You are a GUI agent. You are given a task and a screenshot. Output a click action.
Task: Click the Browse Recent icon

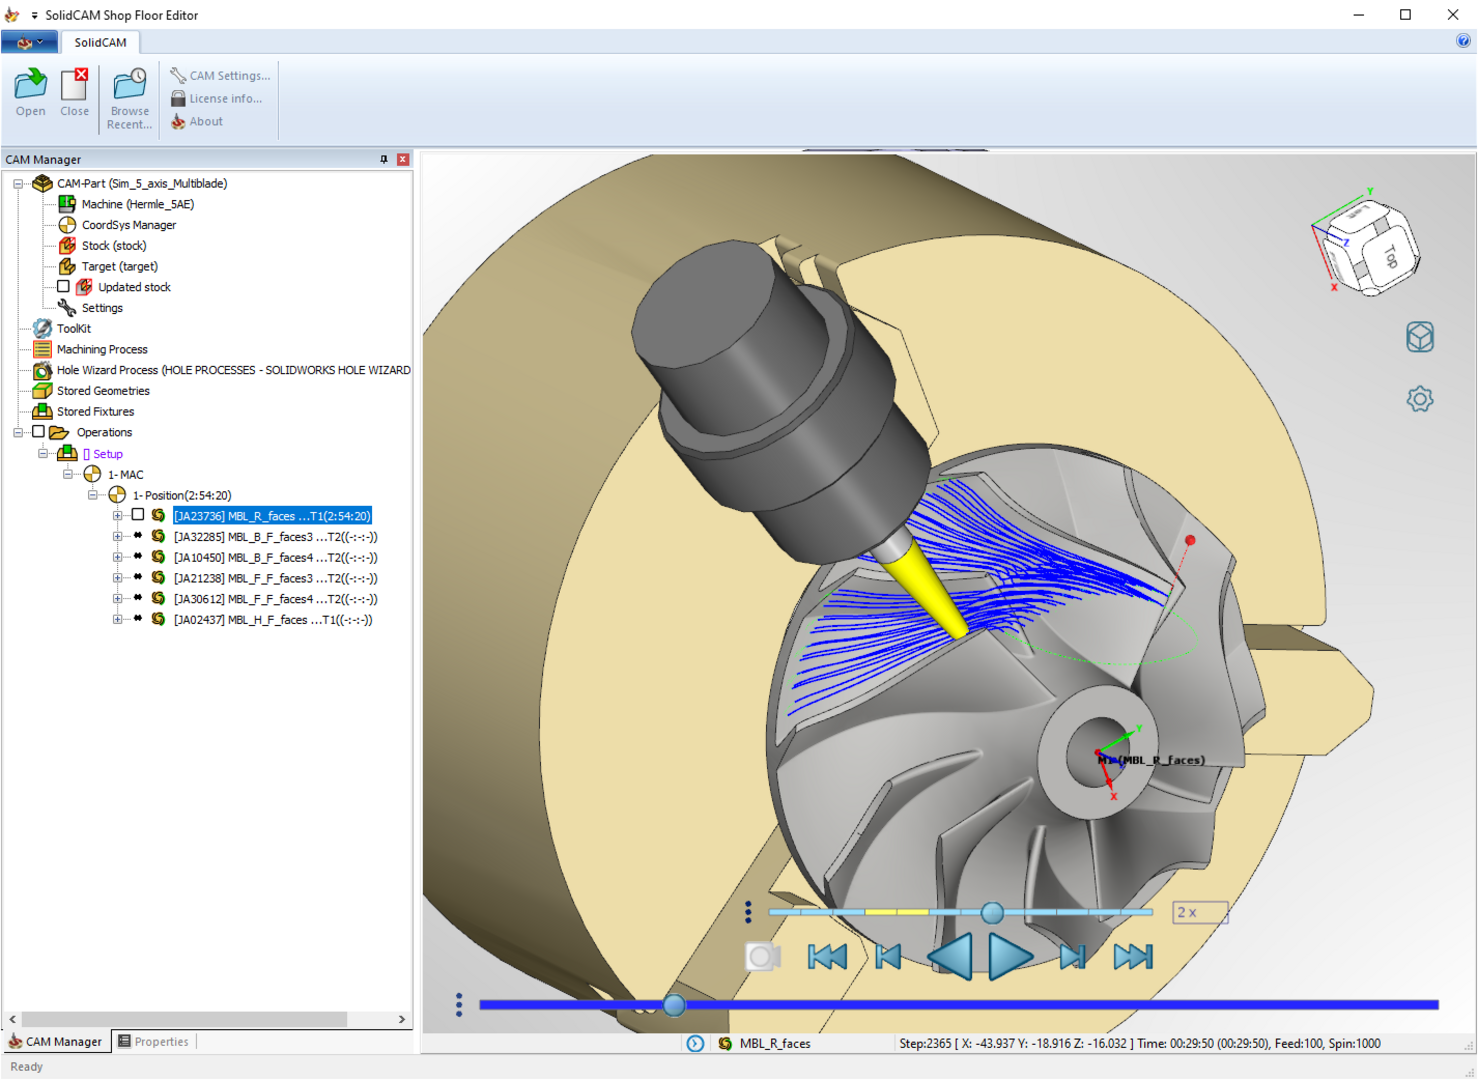point(129,87)
